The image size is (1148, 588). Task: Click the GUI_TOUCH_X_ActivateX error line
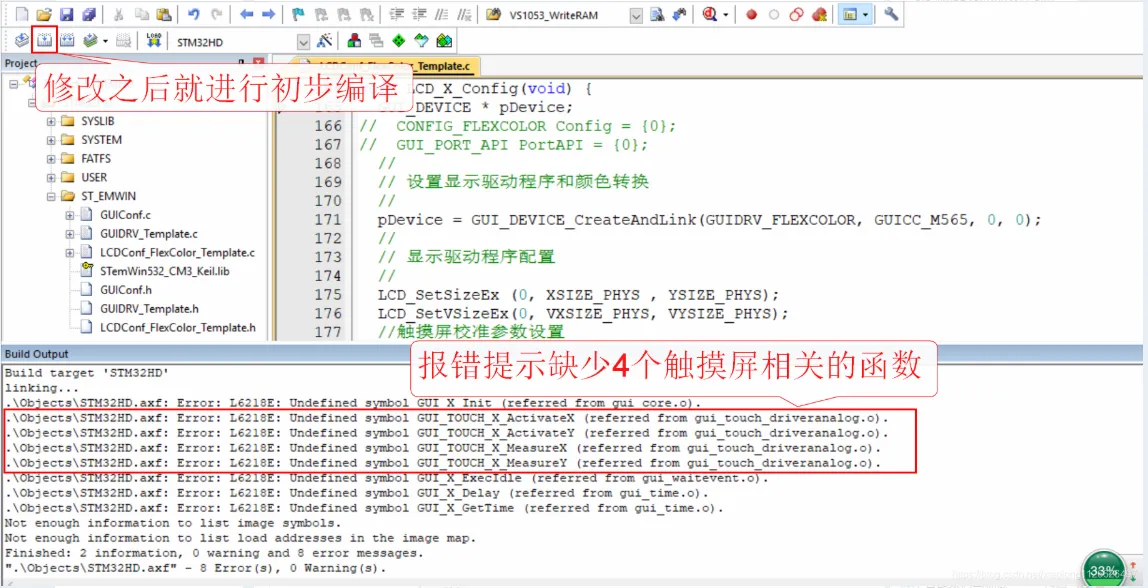[x=446, y=418]
